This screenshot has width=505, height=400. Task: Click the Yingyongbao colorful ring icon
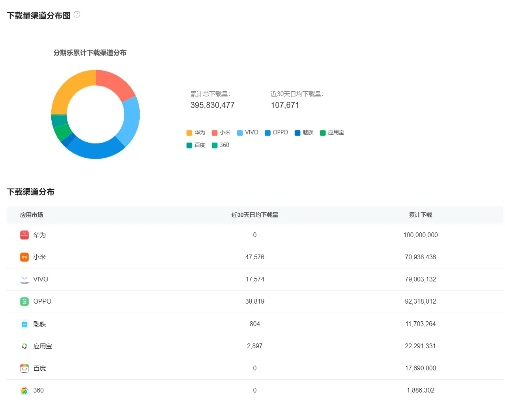pos(24,346)
